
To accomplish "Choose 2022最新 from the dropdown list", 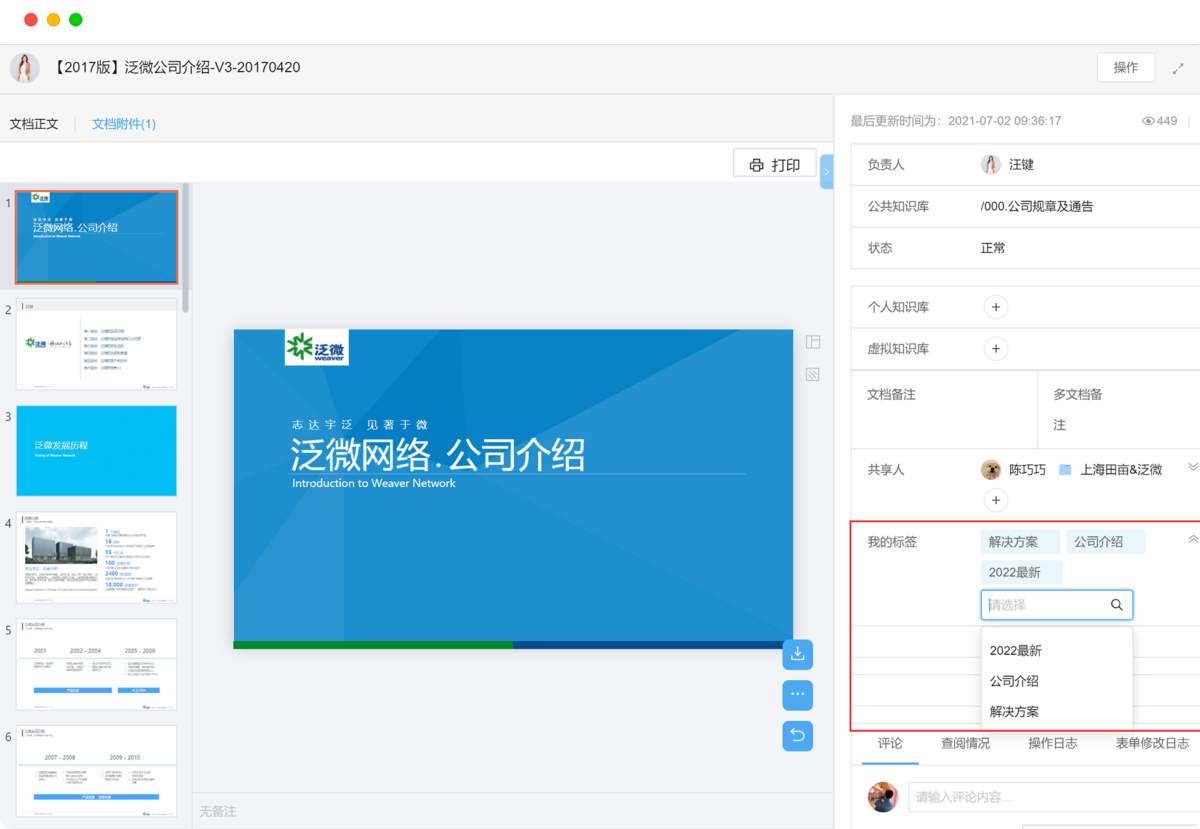I will [x=1057, y=651].
